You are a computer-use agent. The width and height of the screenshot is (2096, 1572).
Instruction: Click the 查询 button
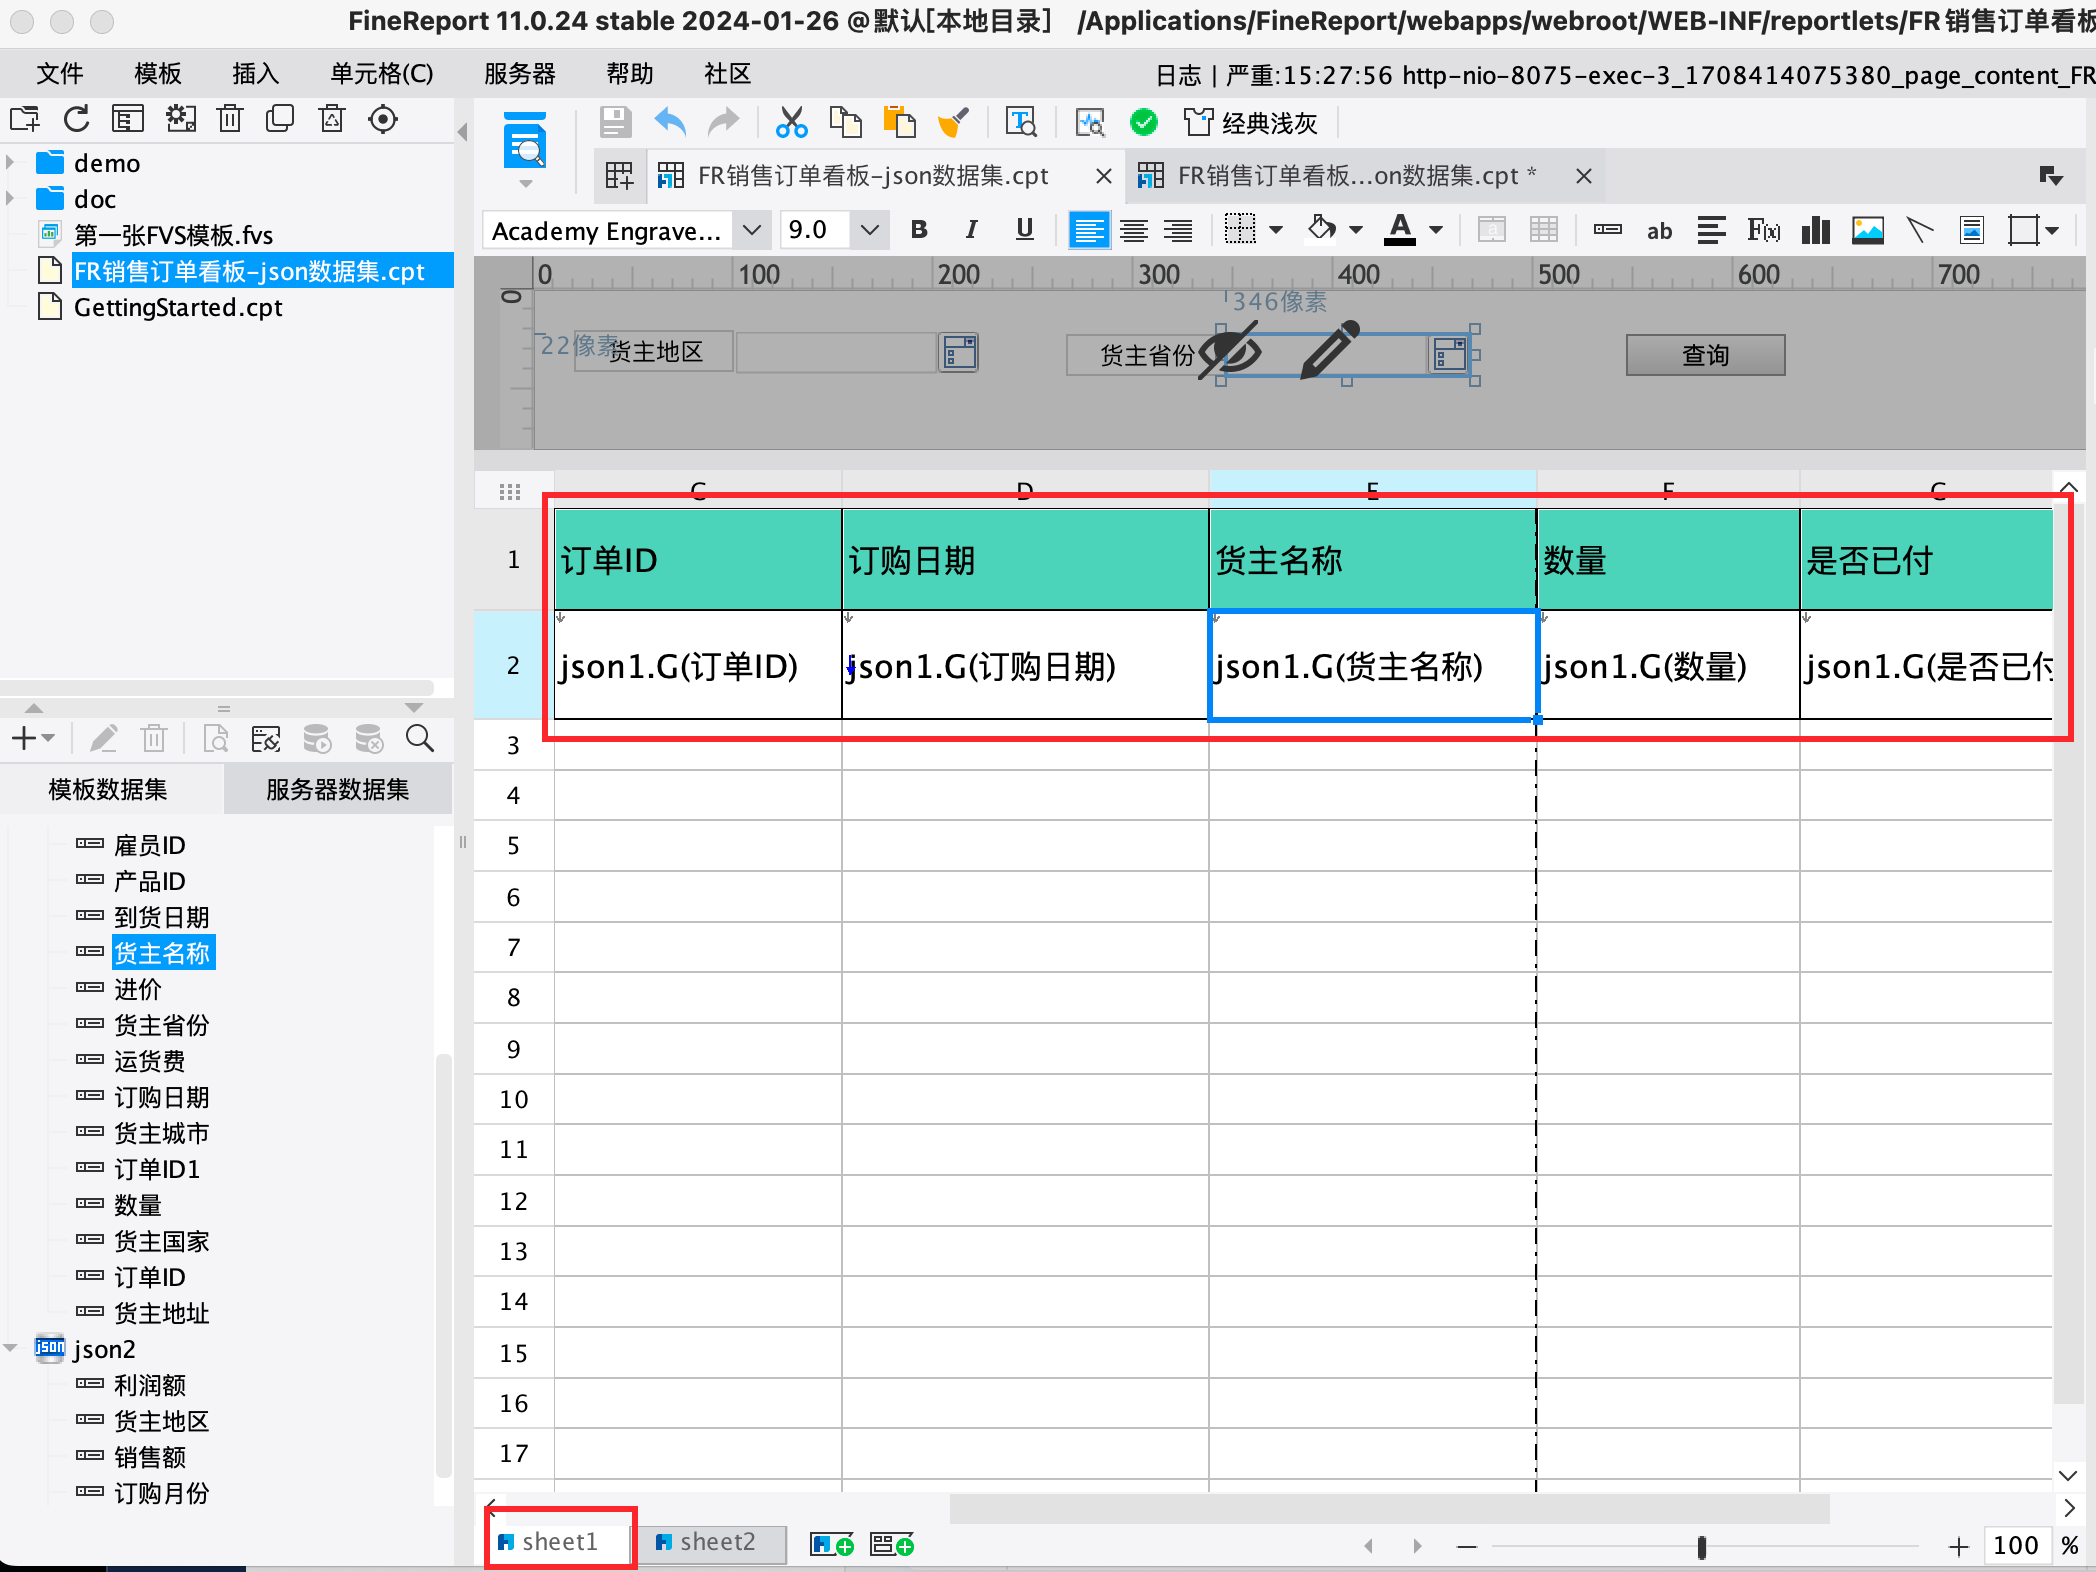pos(1705,355)
